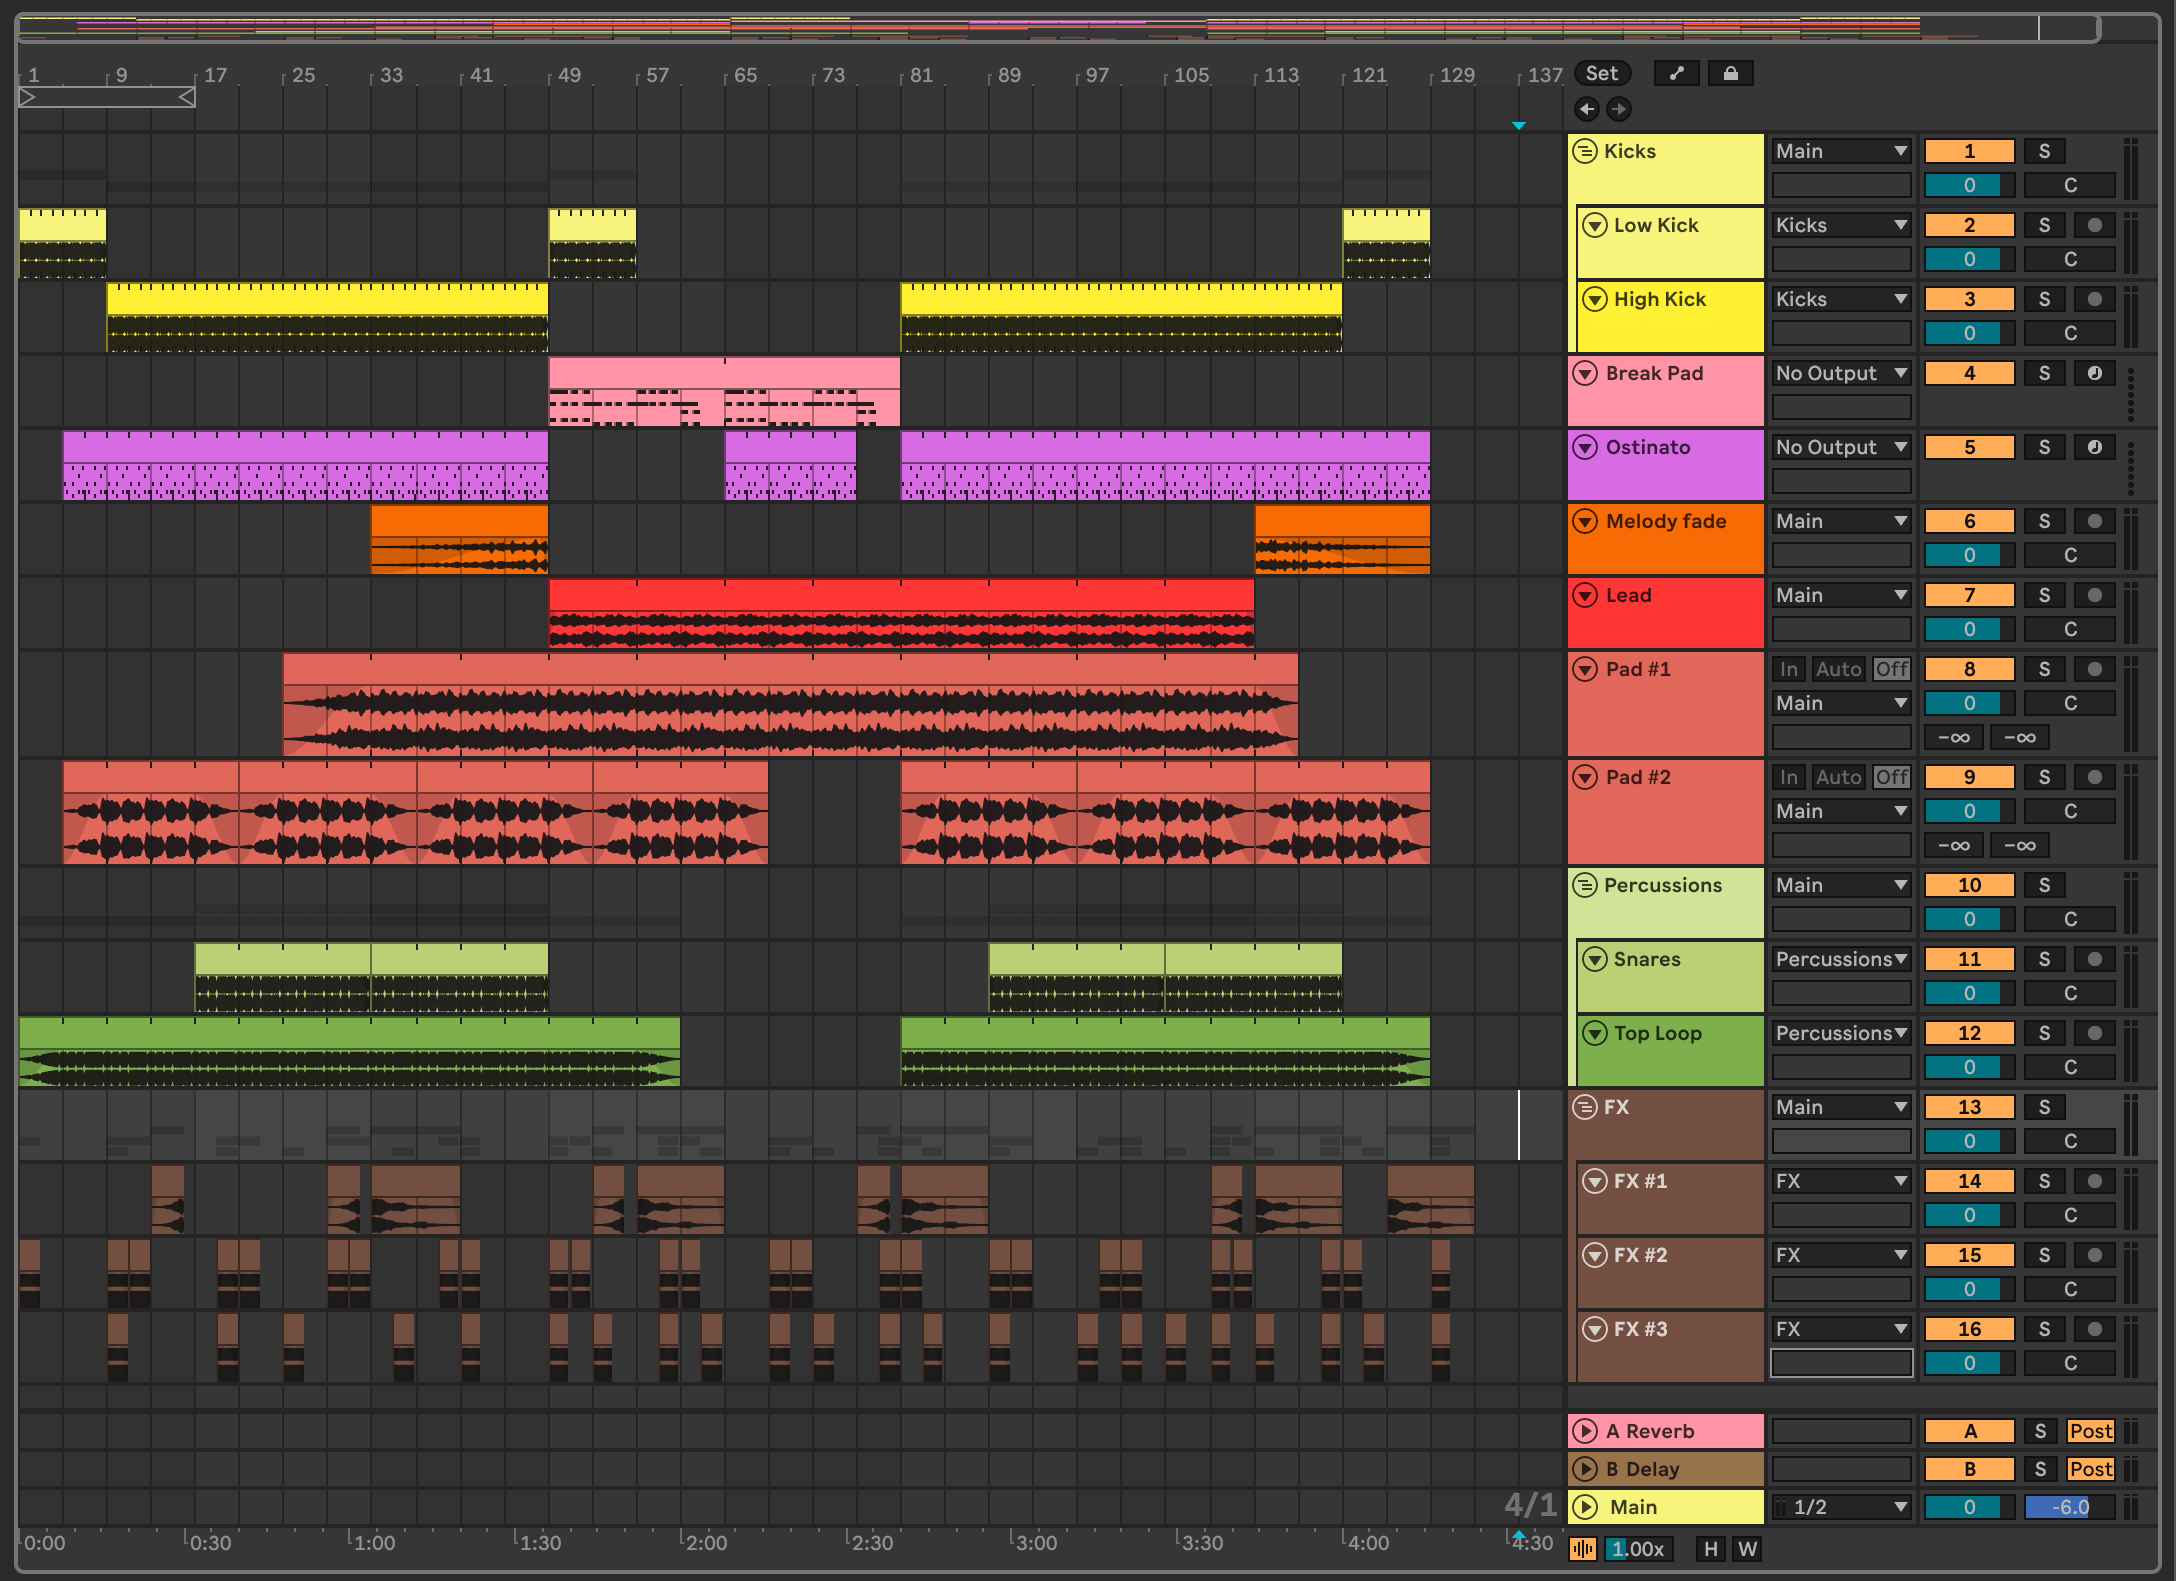Unfold the Ostinato track
Screen dimensions: 2176x1581
tap(1585, 447)
